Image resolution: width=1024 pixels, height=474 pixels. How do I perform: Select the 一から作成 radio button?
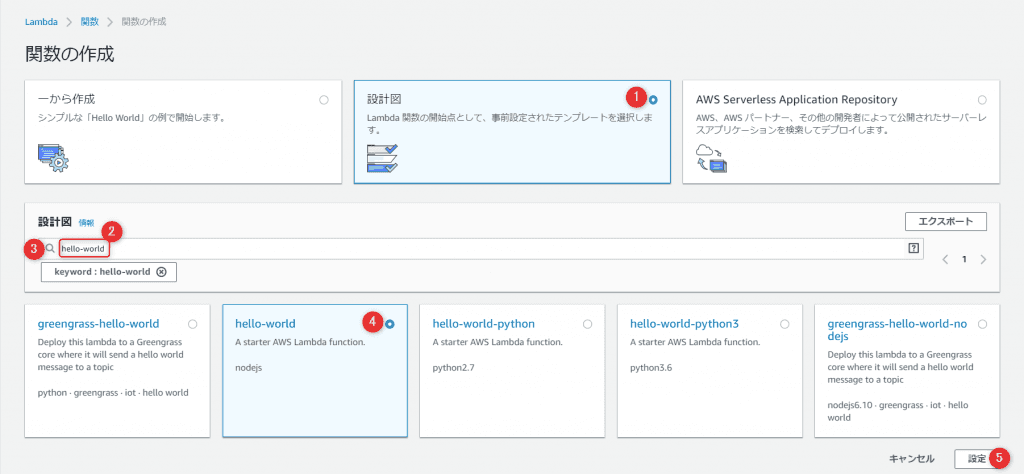click(323, 100)
